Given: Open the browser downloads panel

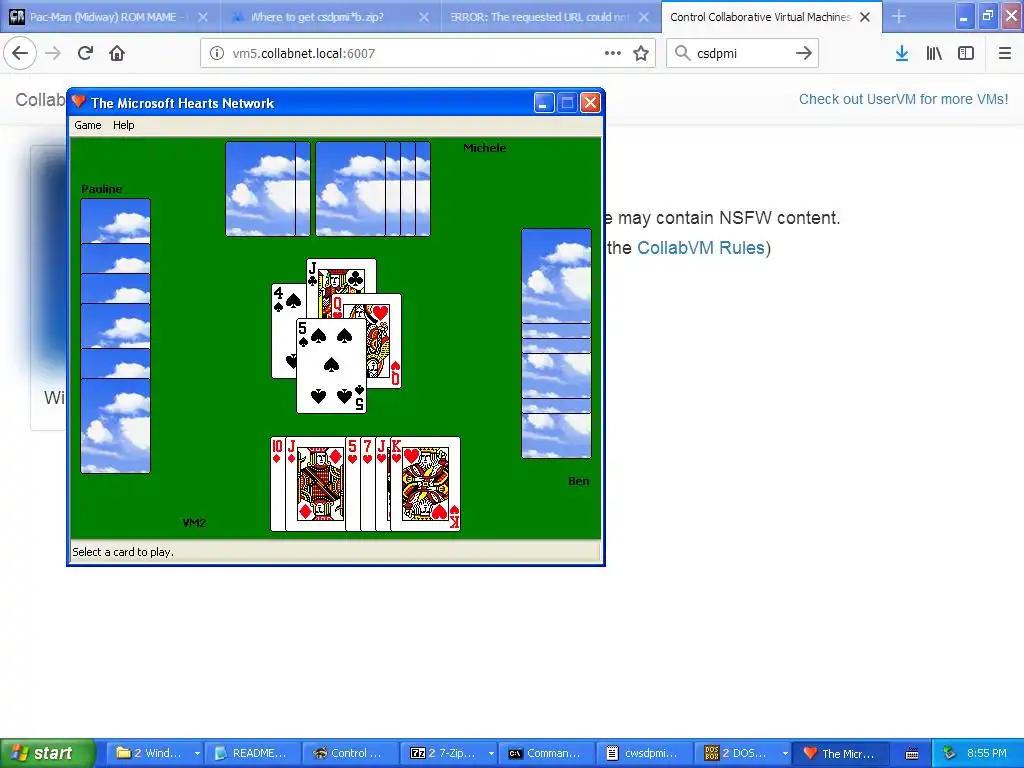Looking at the screenshot, I should coord(902,54).
